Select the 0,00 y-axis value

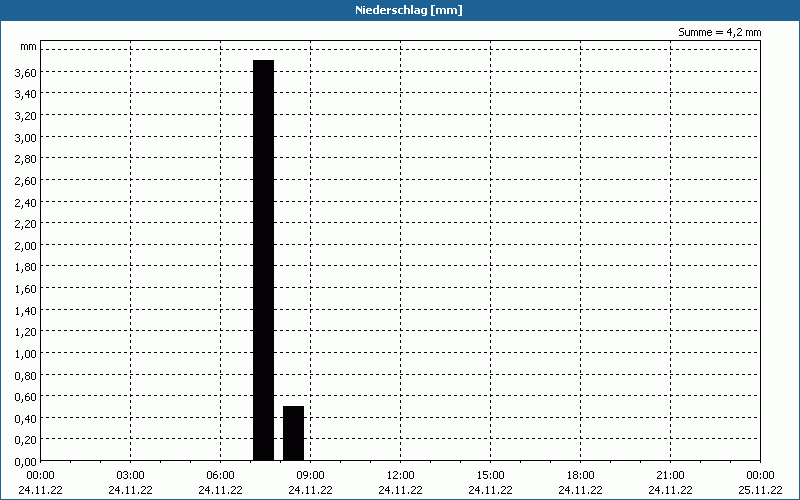tap(26, 462)
